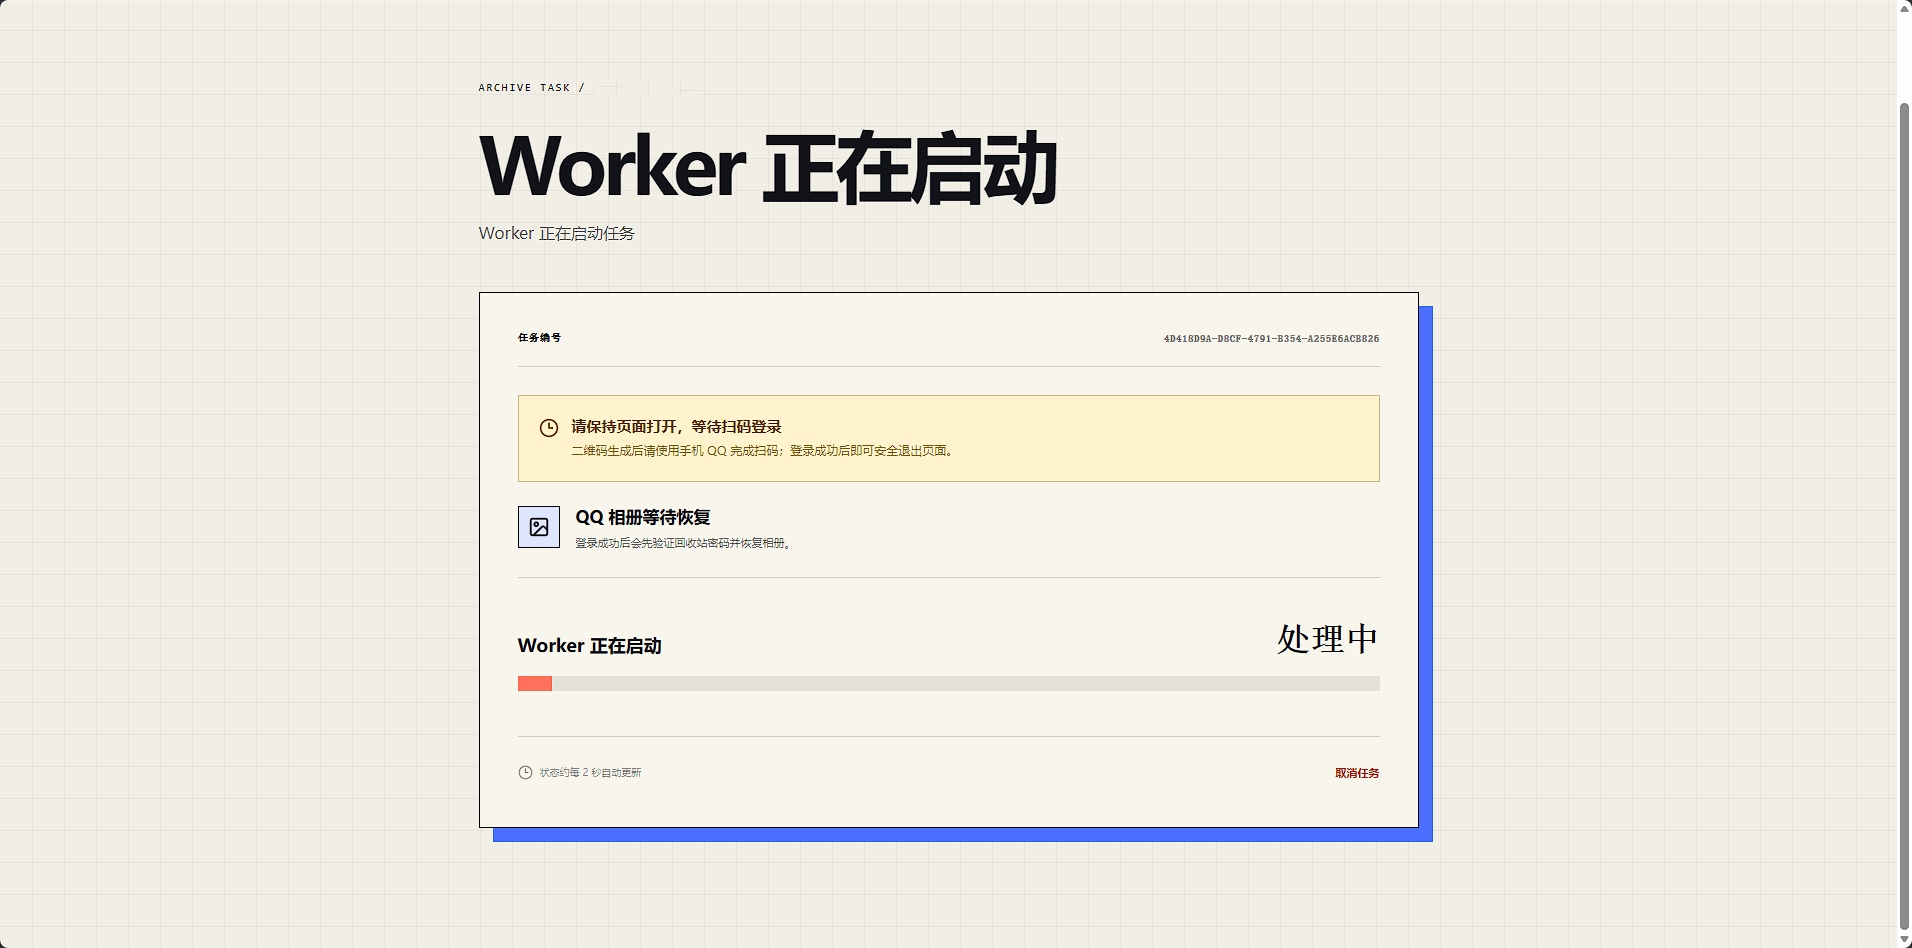This screenshot has height=948, width=1912.
Task: Cancel the task via 取消任务 link
Action: point(1357,773)
